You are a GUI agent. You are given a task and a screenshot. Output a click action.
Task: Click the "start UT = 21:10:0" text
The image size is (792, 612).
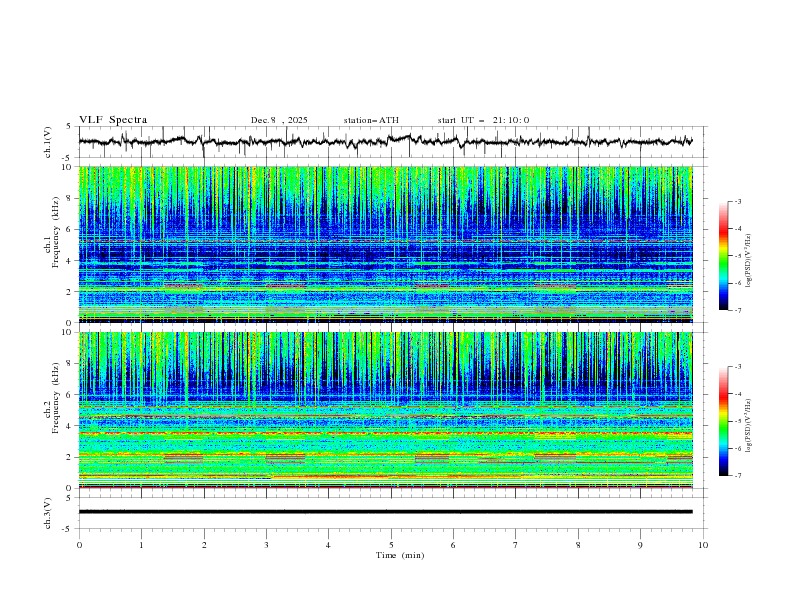[x=483, y=120]
